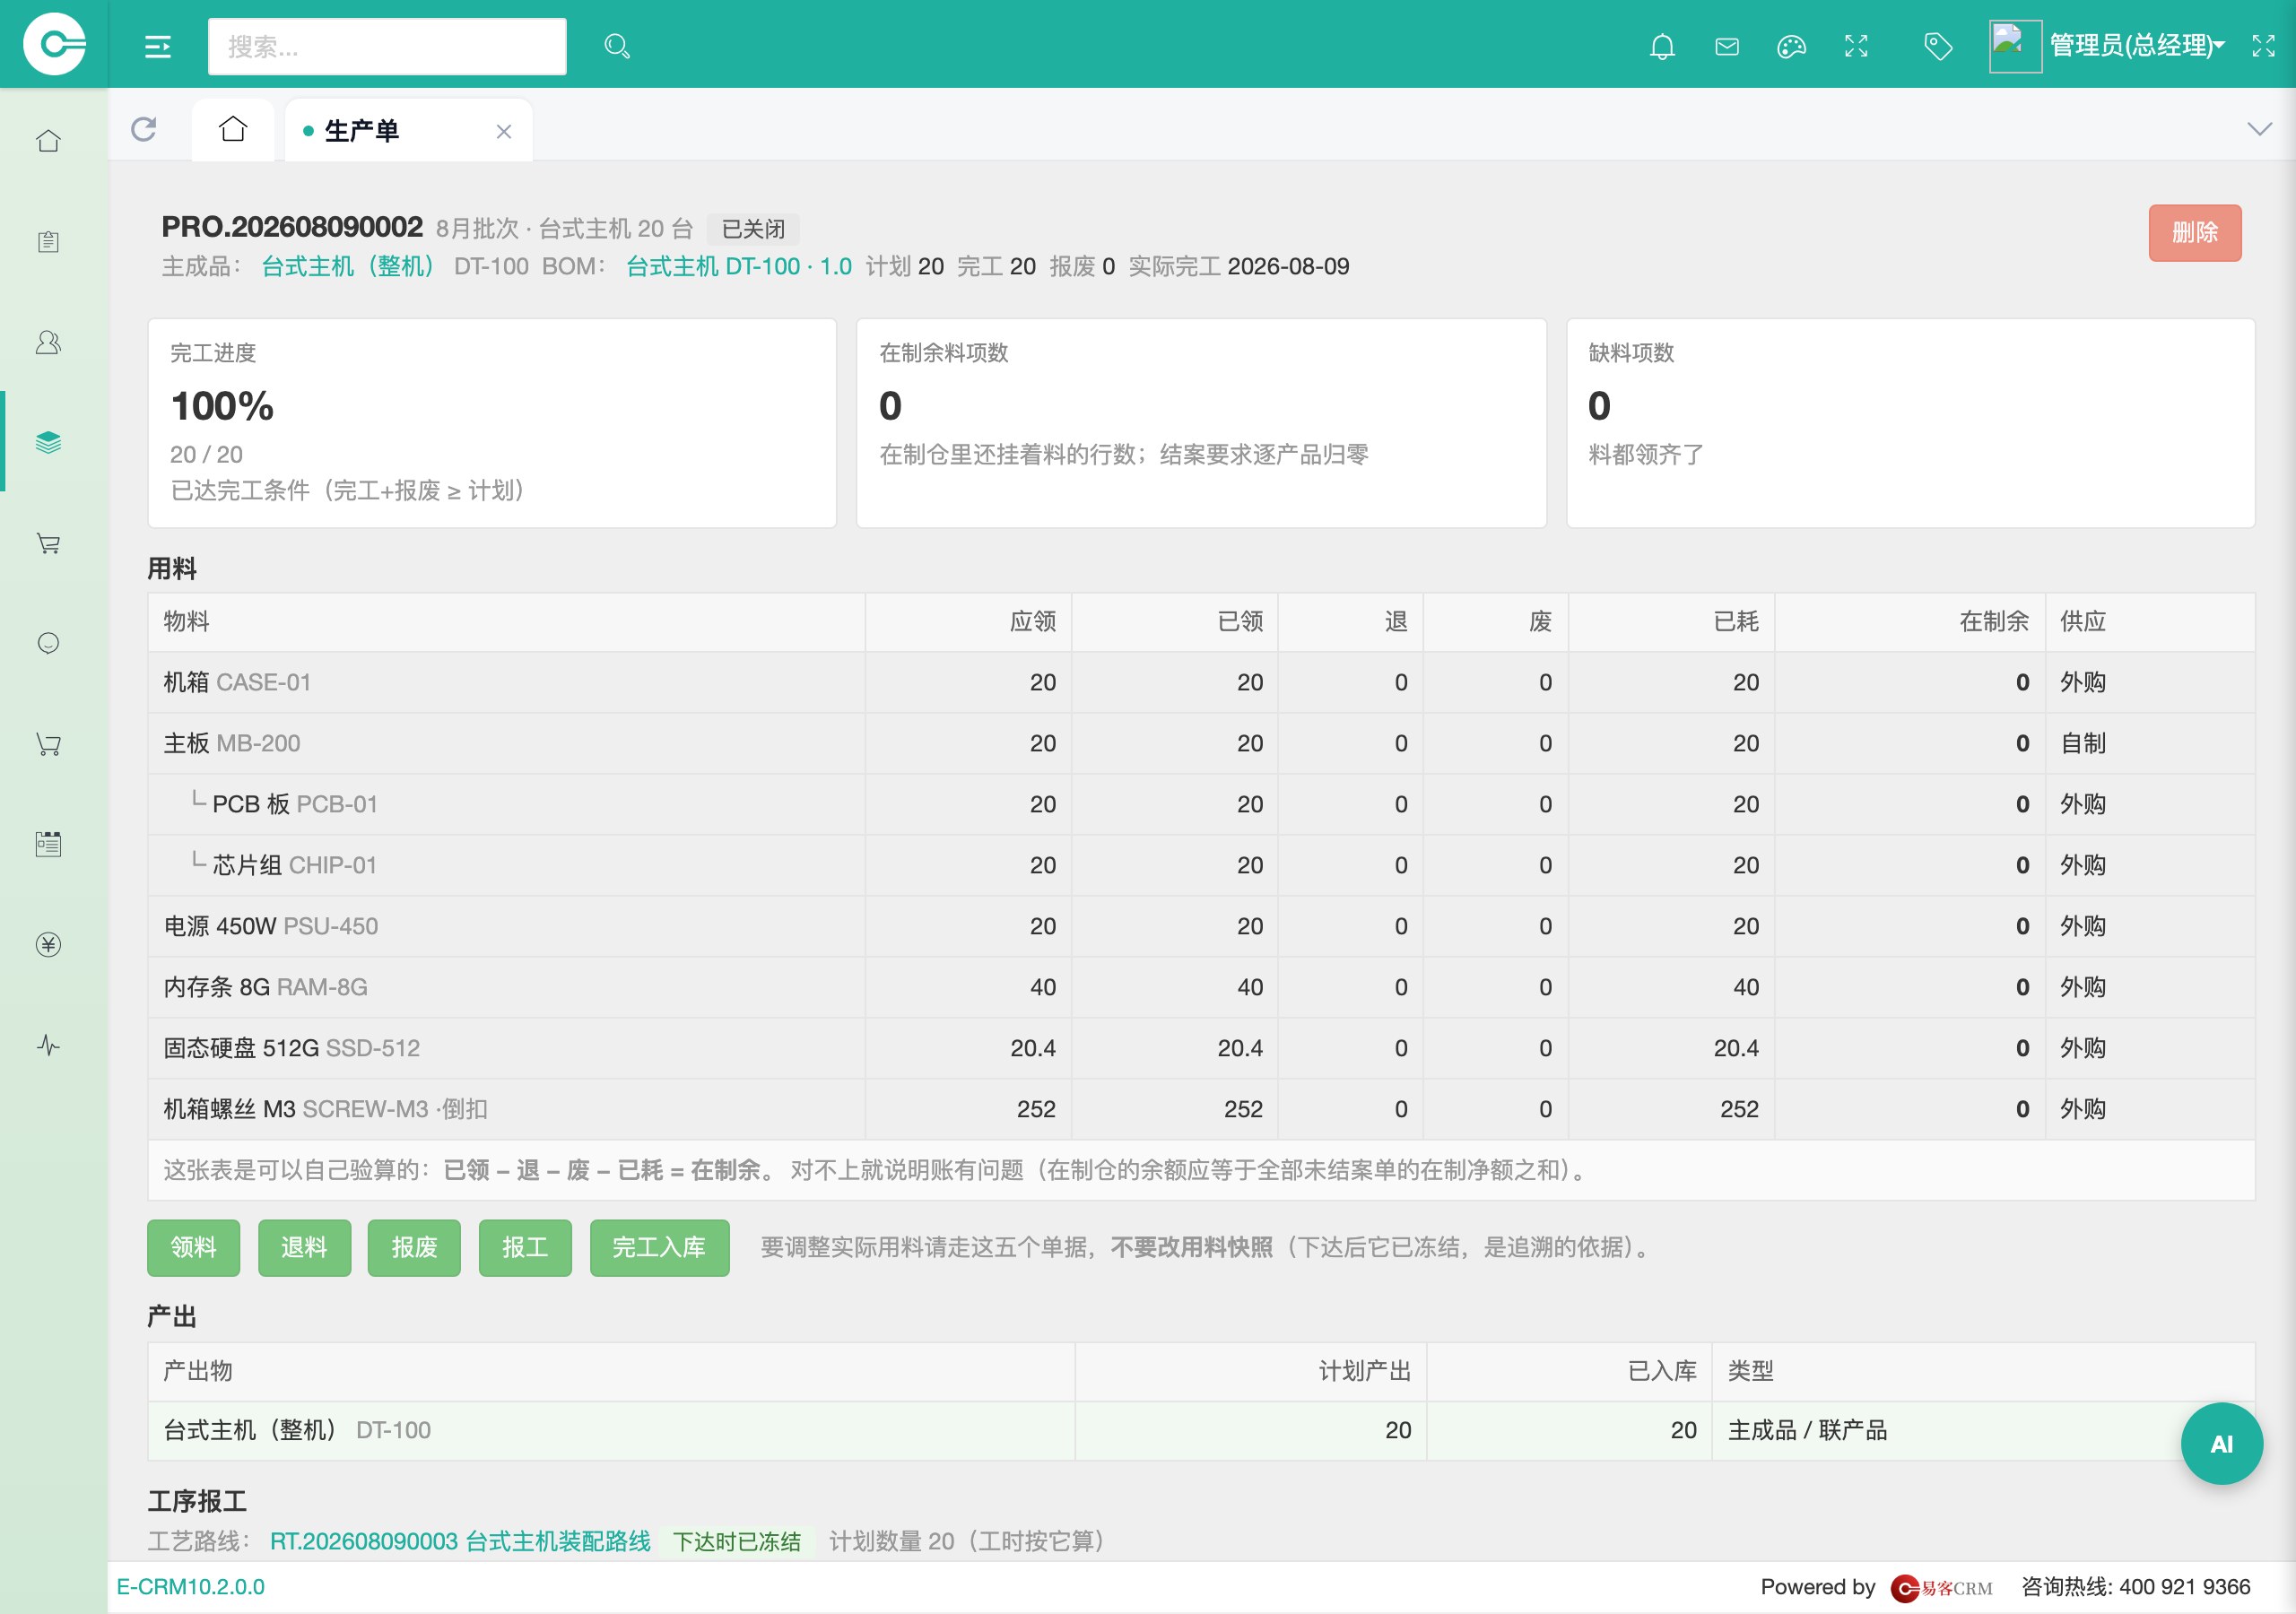The image size is (2296, 1614).
Task: Open the sidebar yen finance icon
Action: click(x=48, y=944)
